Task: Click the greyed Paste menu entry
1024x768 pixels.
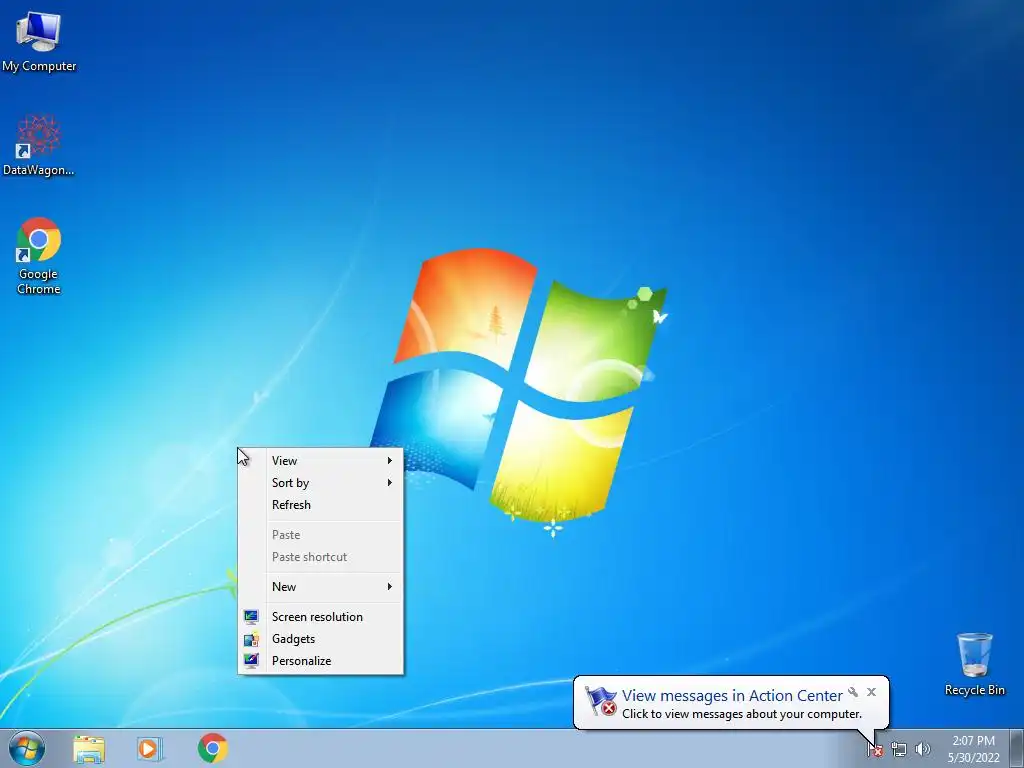Action: tap(321, 535)
